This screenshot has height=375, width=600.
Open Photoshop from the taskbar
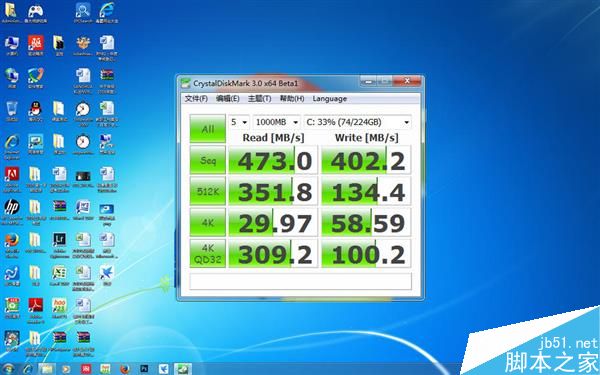(x=144, y=369)
